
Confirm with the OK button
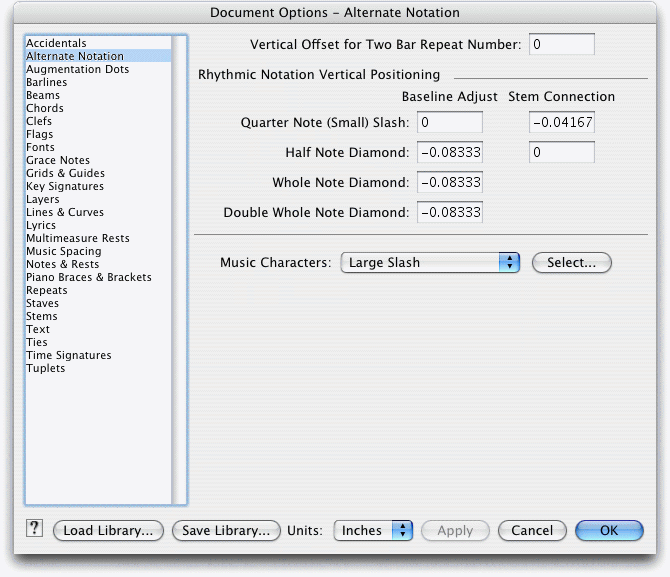[609, 530]
